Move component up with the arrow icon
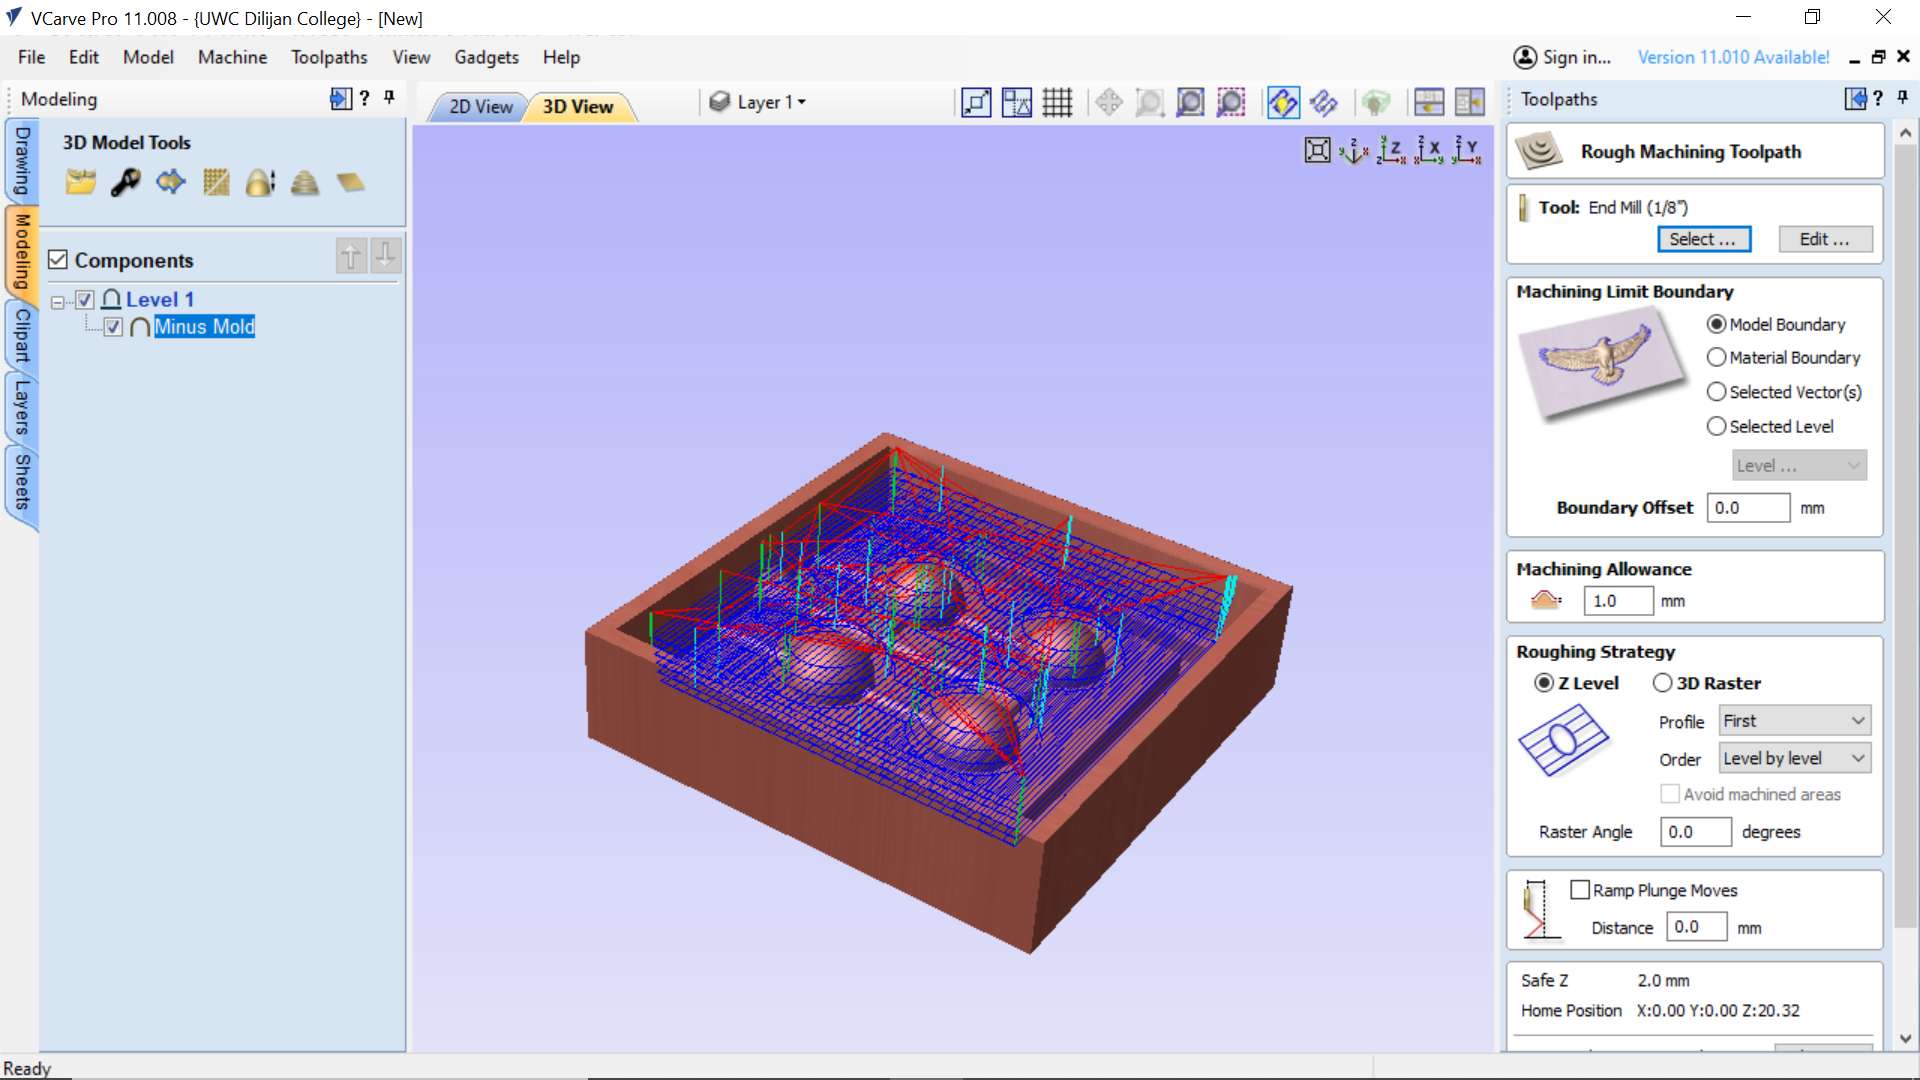The image size is (1920, 1080). pos(351,257)
